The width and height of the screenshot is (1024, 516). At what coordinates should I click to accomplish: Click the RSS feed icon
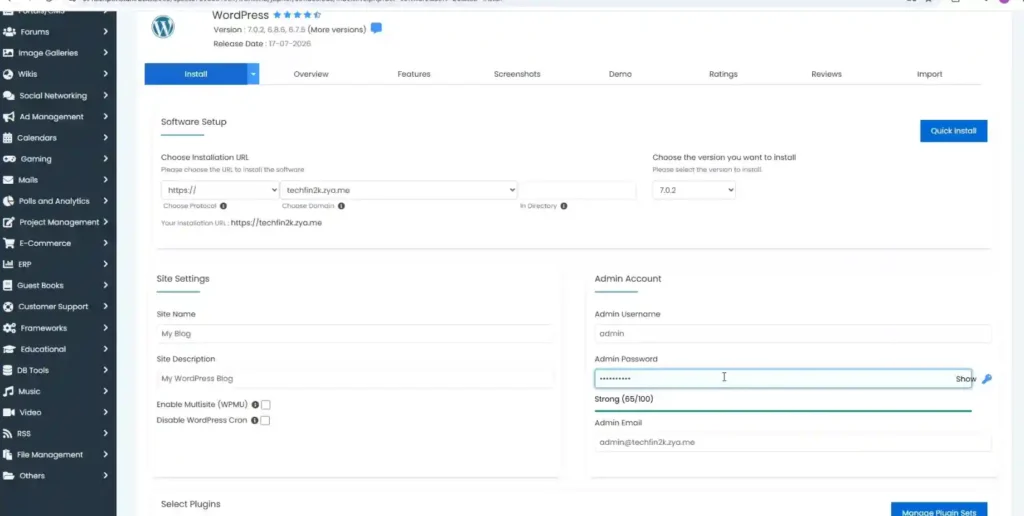tap(8, 434)
